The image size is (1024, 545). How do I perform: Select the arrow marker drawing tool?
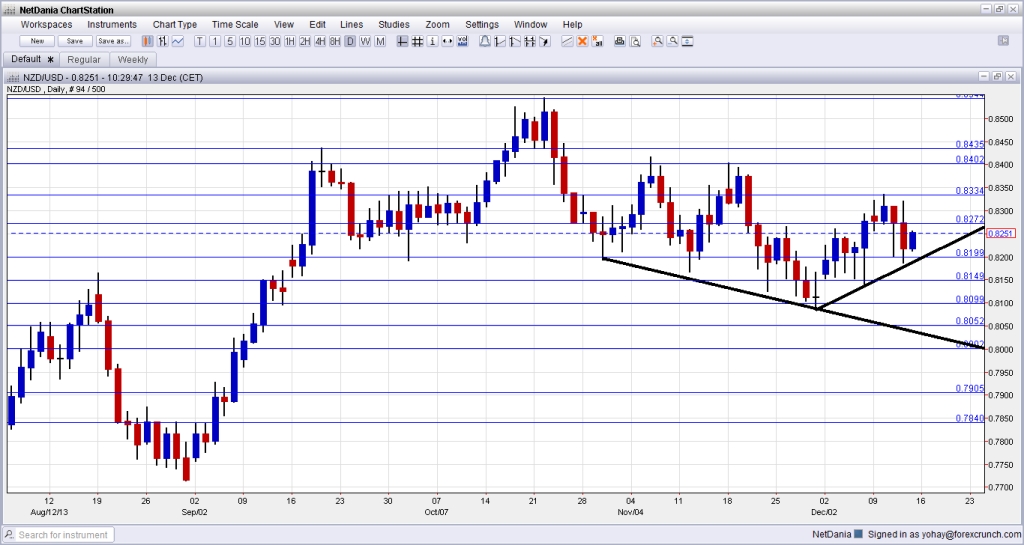[x=545, y=41]
